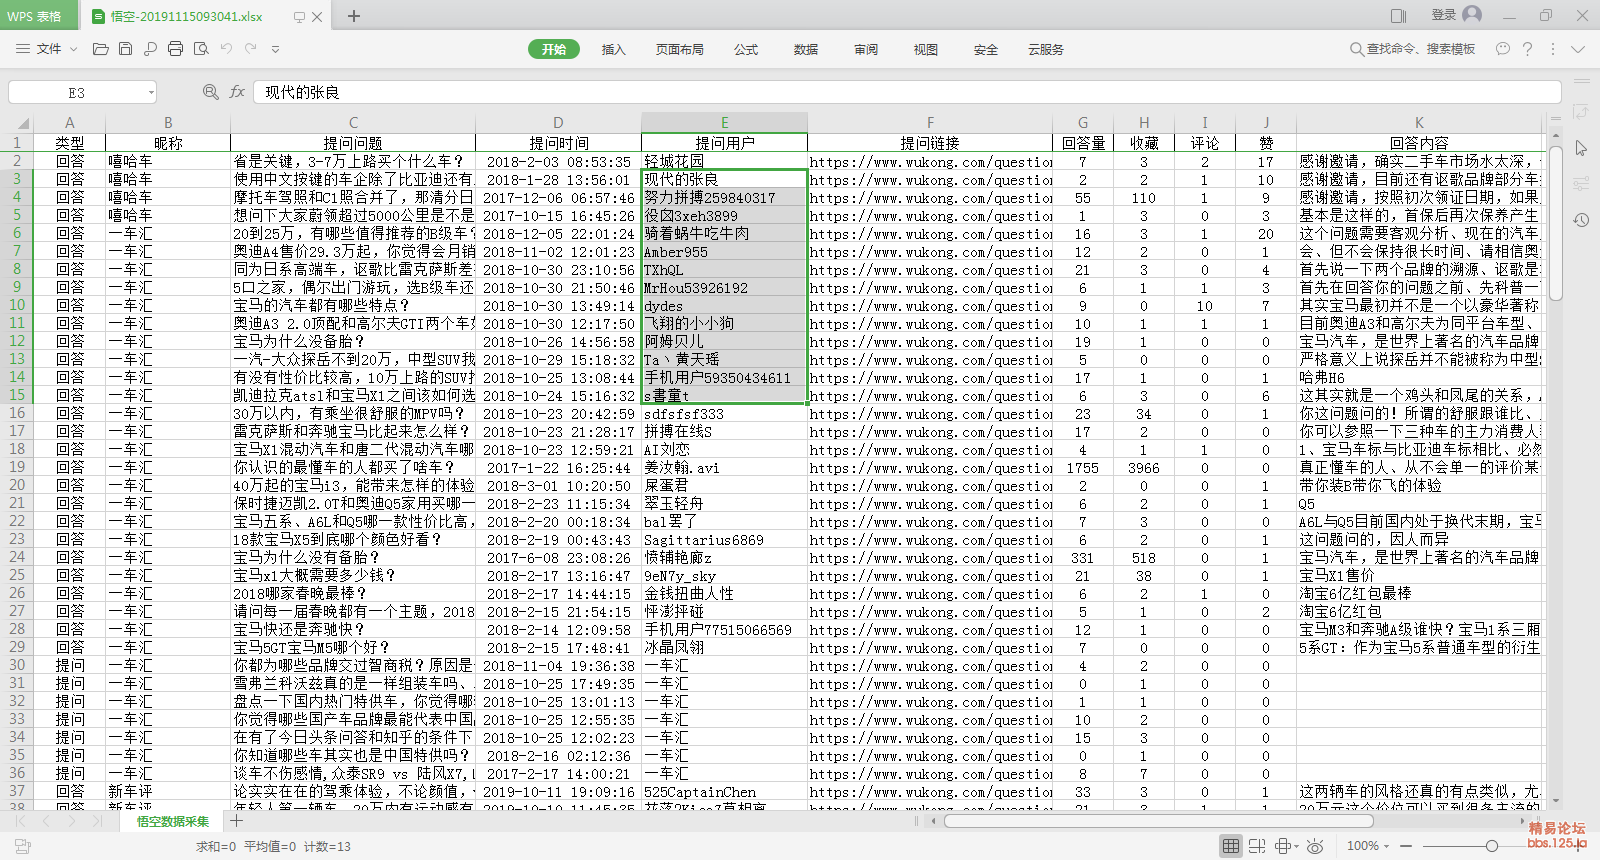Expand the ribbon with chevron arrow

pyautogui.click(x=1578, y=48)
